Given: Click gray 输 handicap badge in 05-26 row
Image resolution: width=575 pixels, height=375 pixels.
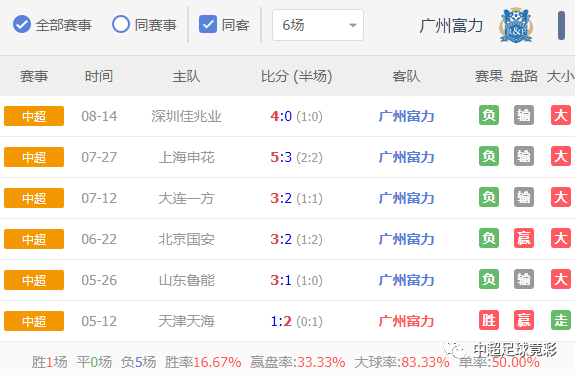Looking at the screenshot, I should point(524,280).
